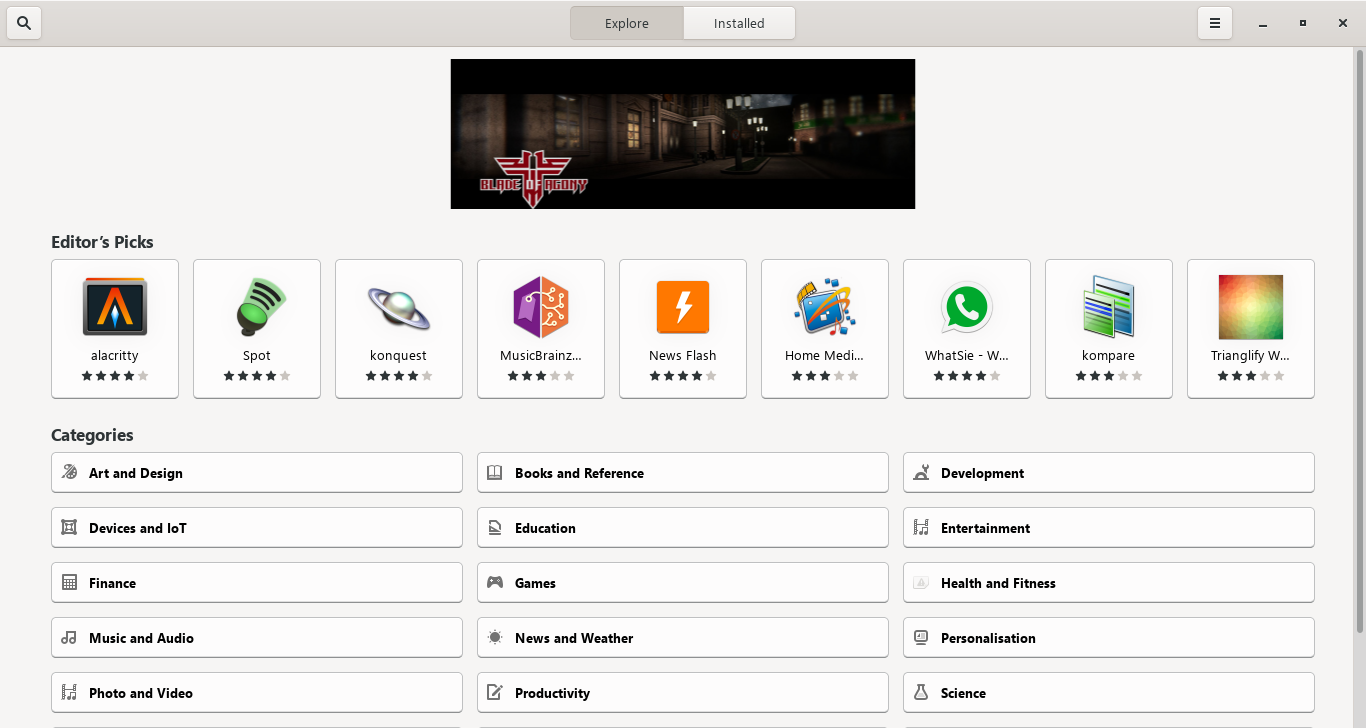
Task: Open the Devices and IoT category
Action: click(x=257, y=528)
